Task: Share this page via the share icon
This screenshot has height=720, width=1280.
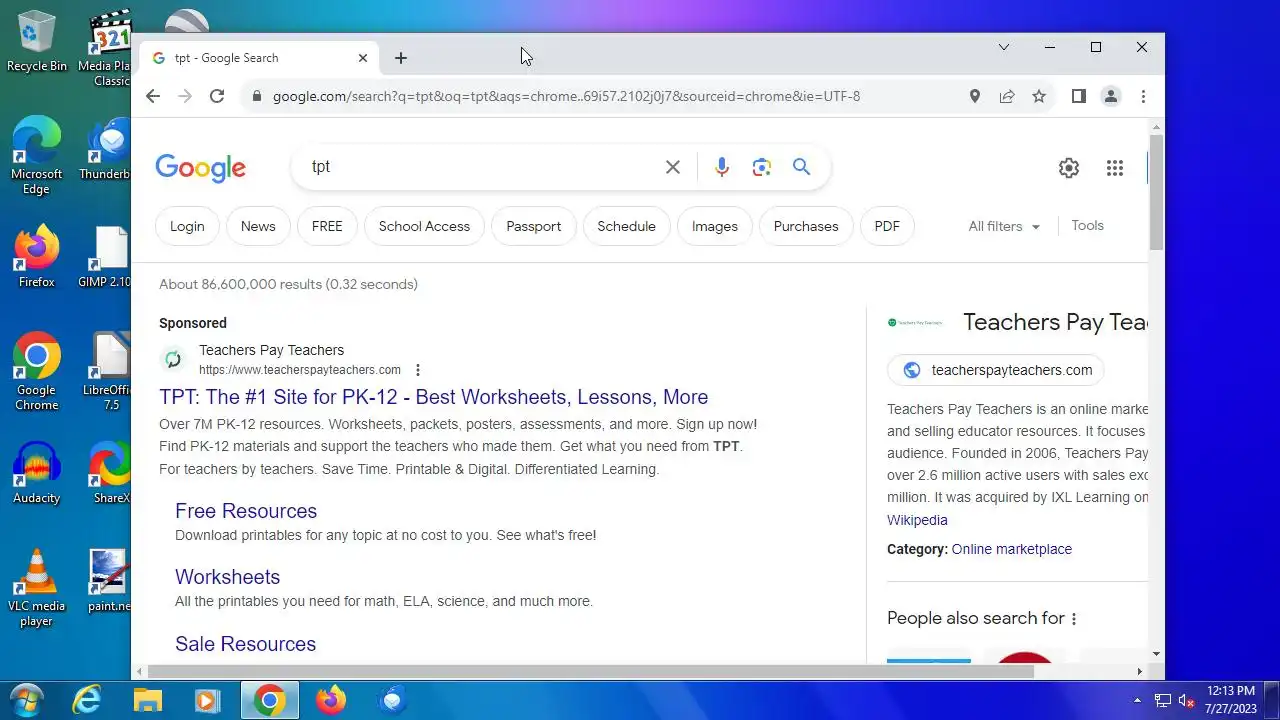Action: point(1007,96)
